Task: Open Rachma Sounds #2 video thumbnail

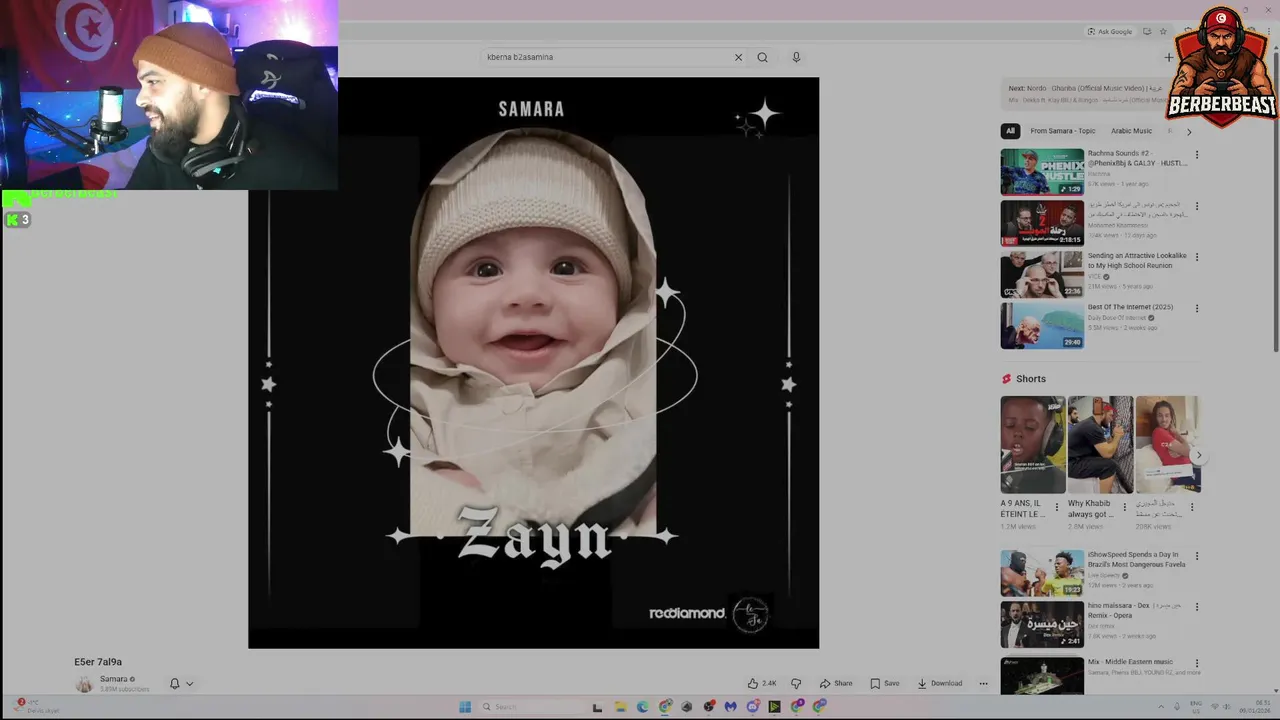Action: tap(1042, 172)
